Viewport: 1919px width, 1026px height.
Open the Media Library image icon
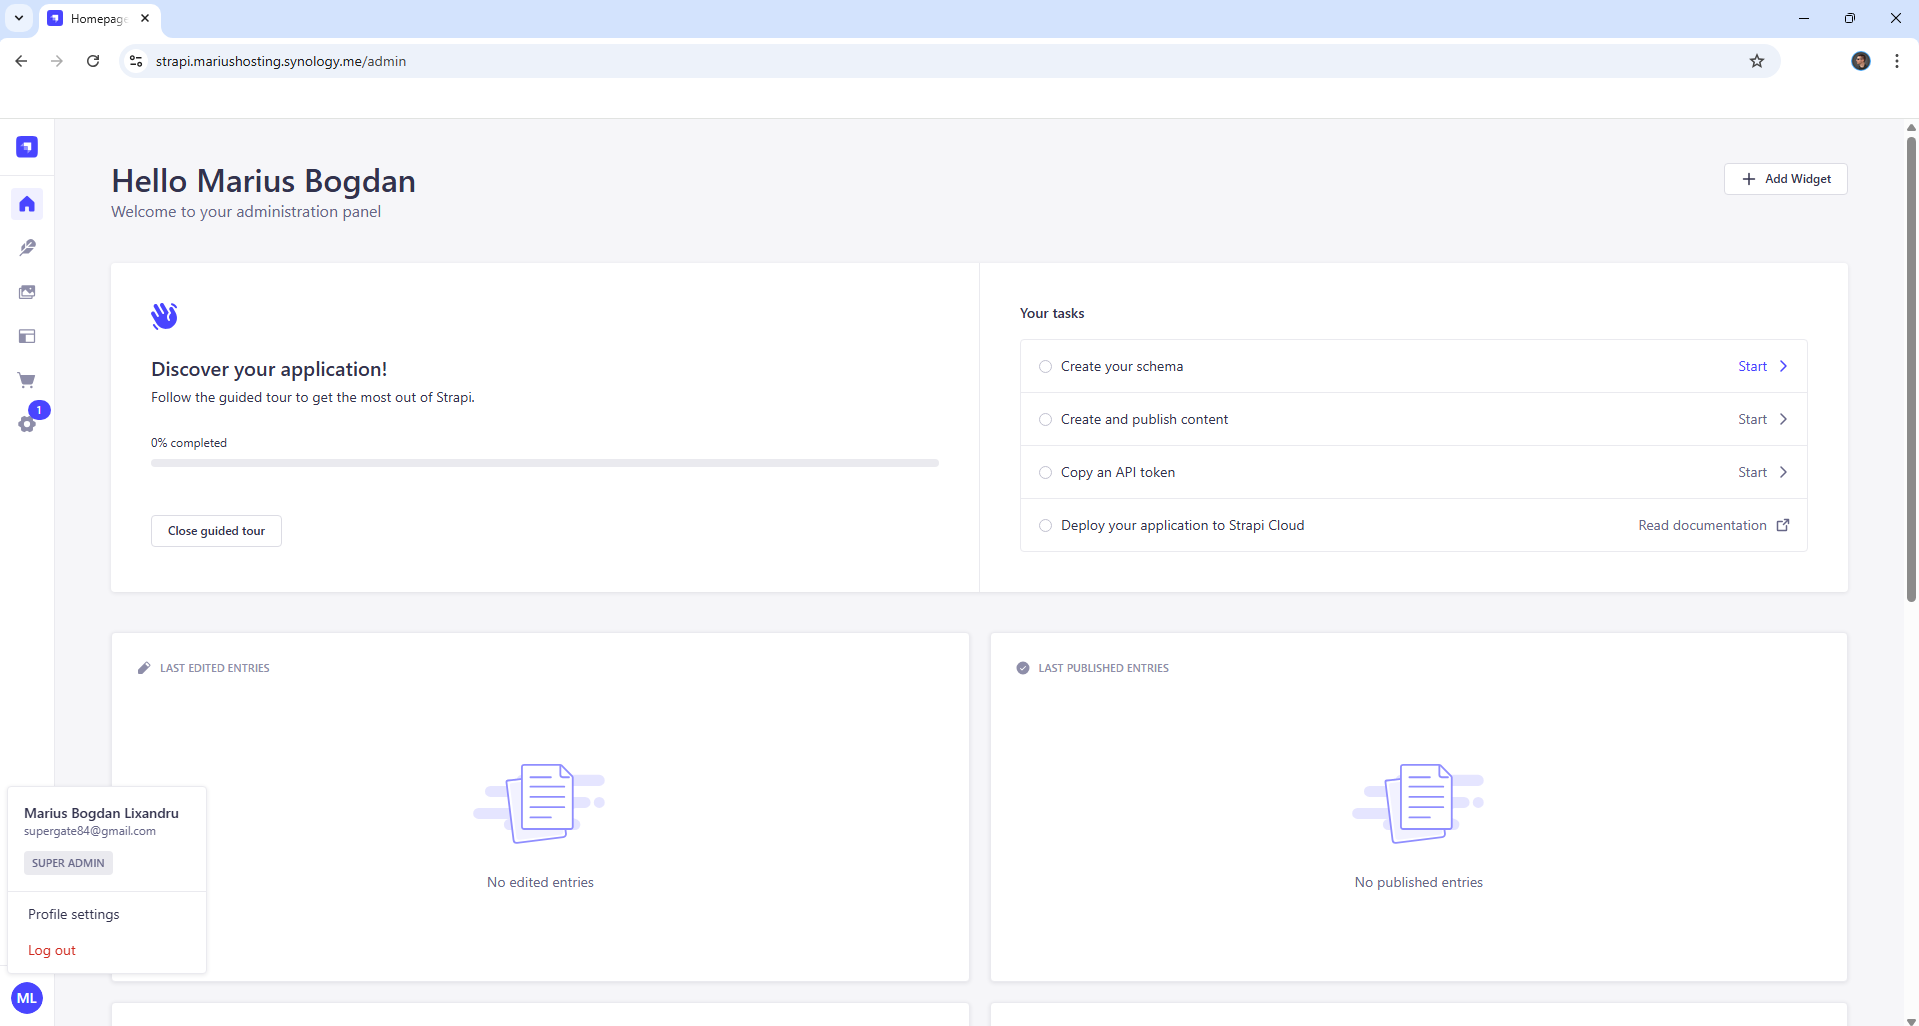[x=26, y=292]
